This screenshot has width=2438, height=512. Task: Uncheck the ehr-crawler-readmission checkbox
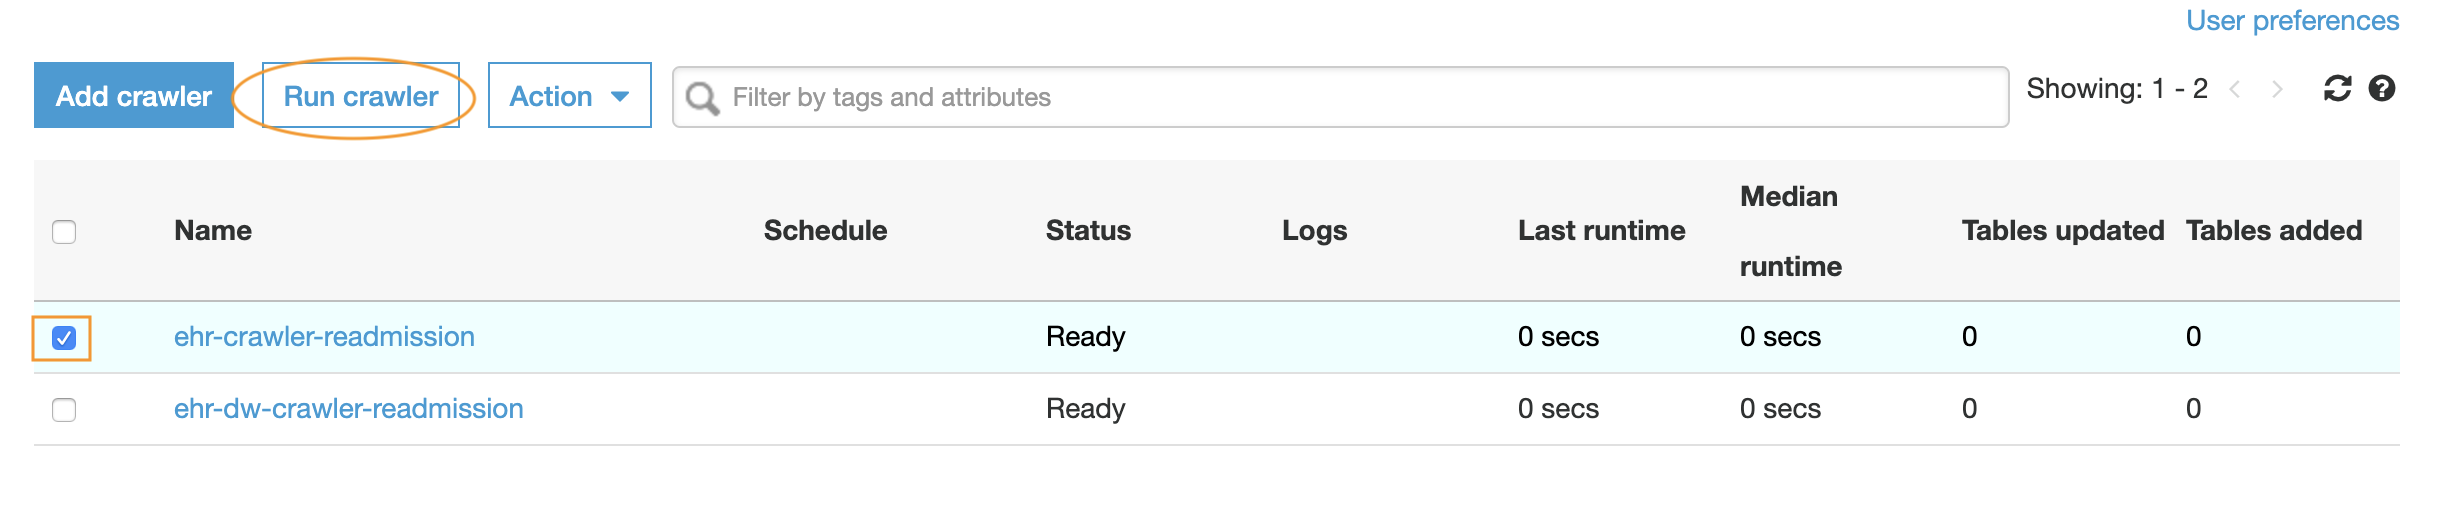click(64, 338)
